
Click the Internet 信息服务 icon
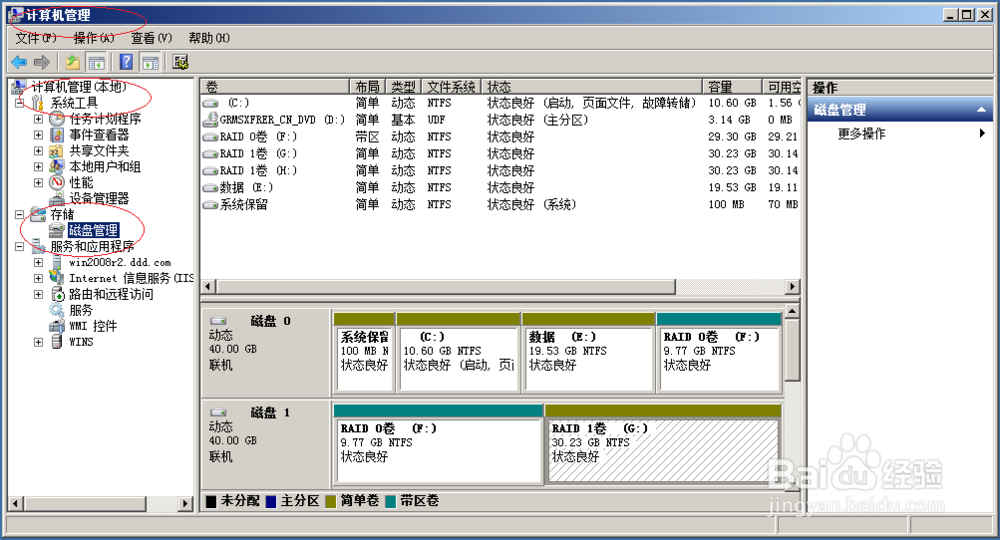57,278
